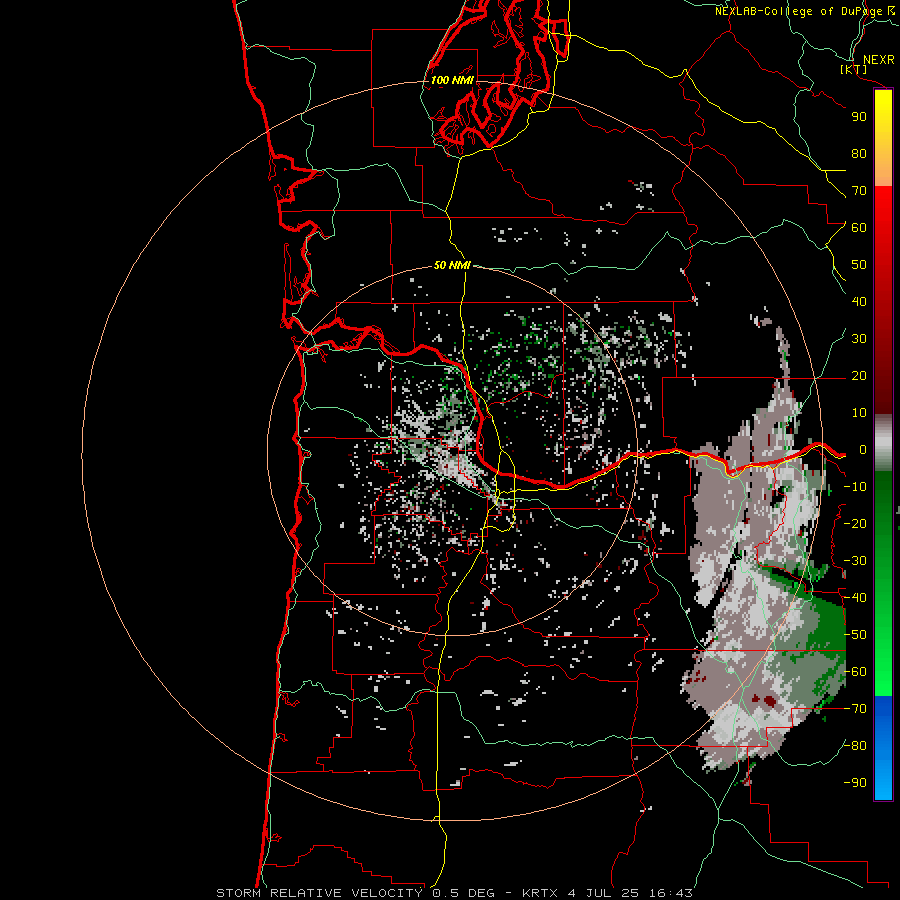Screen dimensions: 900x900
Task: Click the NEXR label at top right
Action: 879,60
